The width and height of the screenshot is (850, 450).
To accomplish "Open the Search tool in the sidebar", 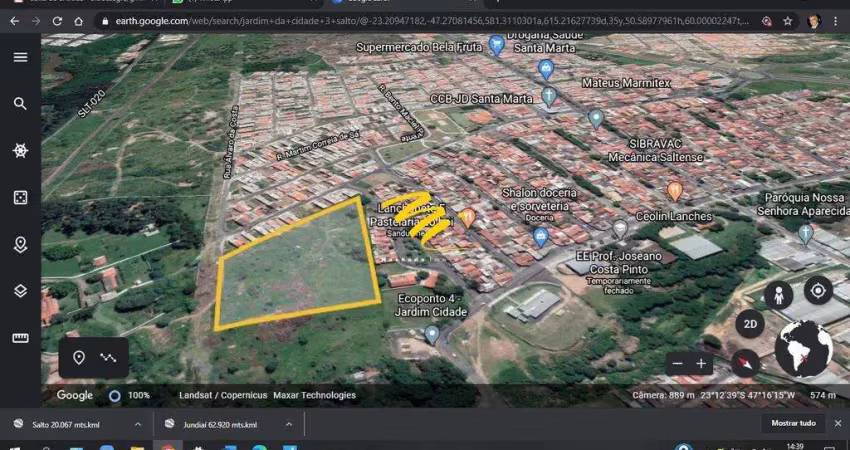I will [x=20, y=104].
